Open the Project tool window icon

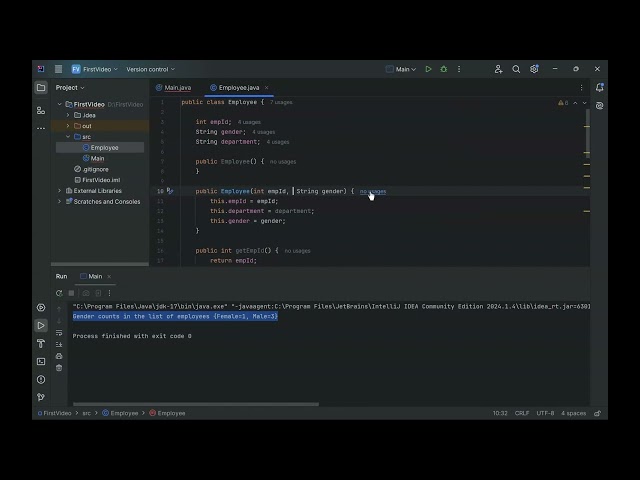point(41,87)
